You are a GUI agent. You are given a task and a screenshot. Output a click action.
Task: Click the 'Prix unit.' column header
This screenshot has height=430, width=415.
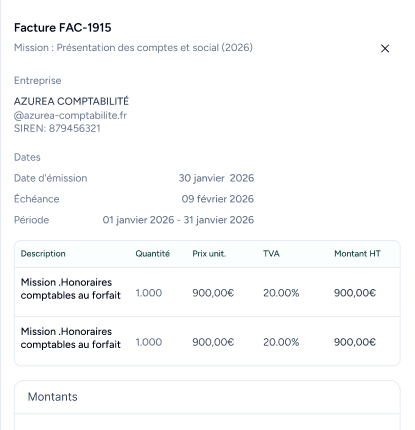pyautogui.click(x=209, y=254)
